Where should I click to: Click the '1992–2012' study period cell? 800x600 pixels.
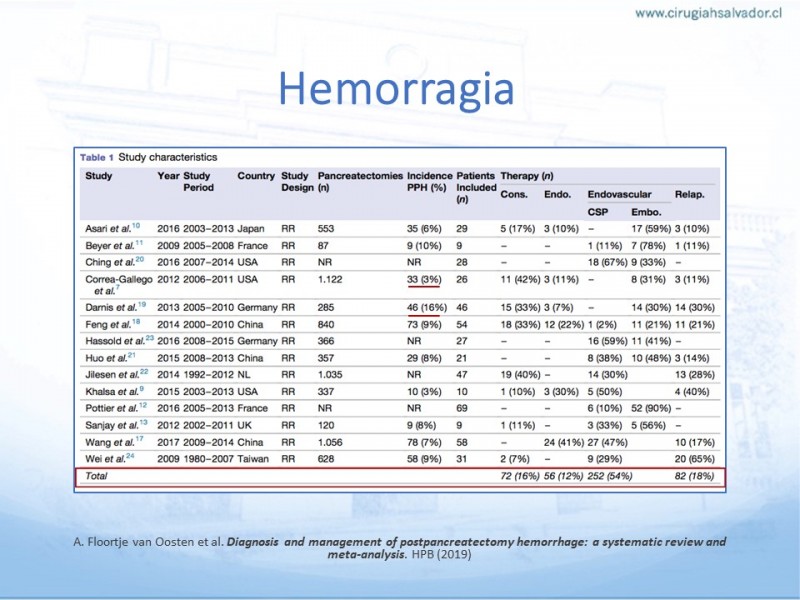(208, 374)
